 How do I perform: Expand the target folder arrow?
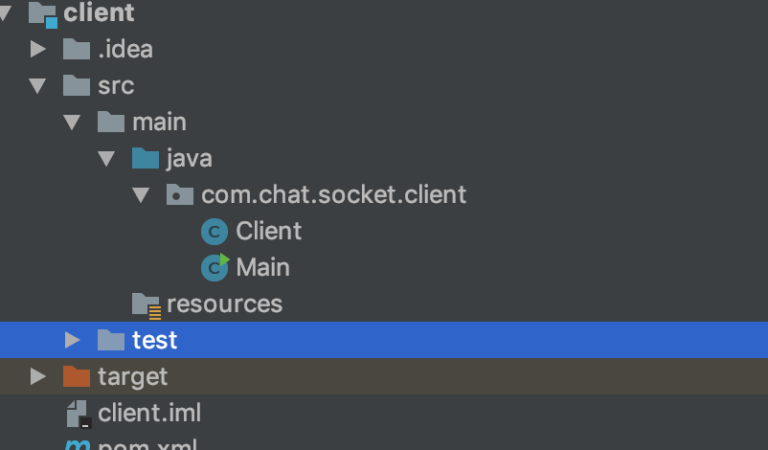pyautogui.click(x=38, y=376)
